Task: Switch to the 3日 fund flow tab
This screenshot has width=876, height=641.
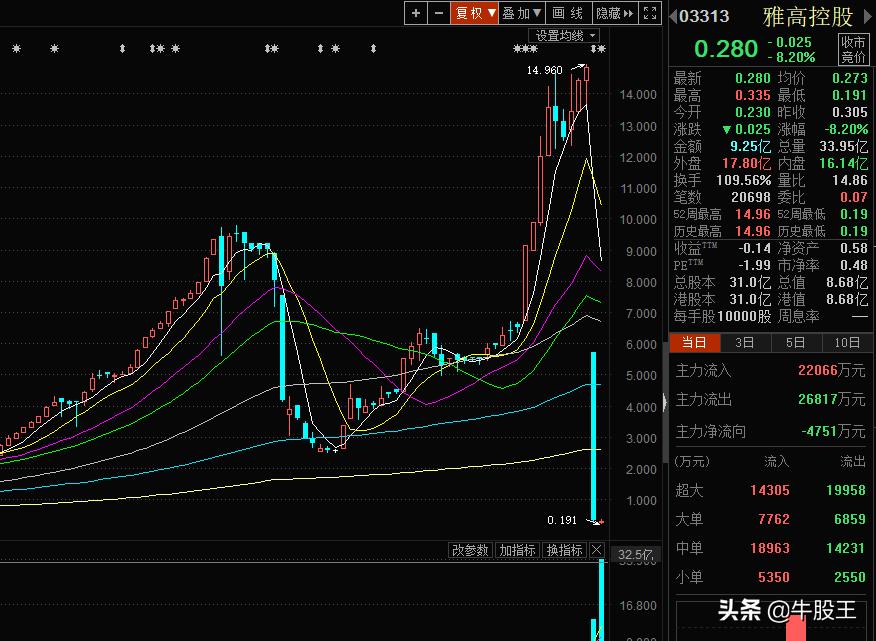Action: coord(744,342)
